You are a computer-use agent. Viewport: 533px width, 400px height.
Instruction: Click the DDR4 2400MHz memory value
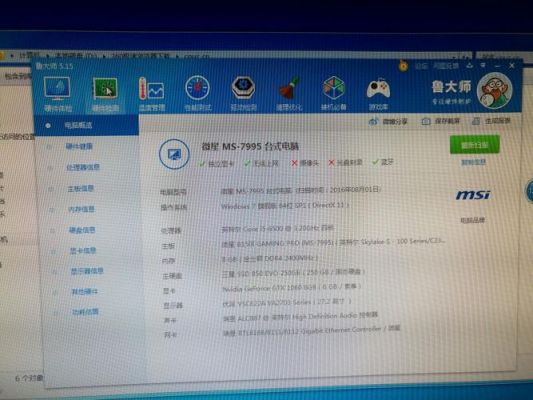pos(270,259)
